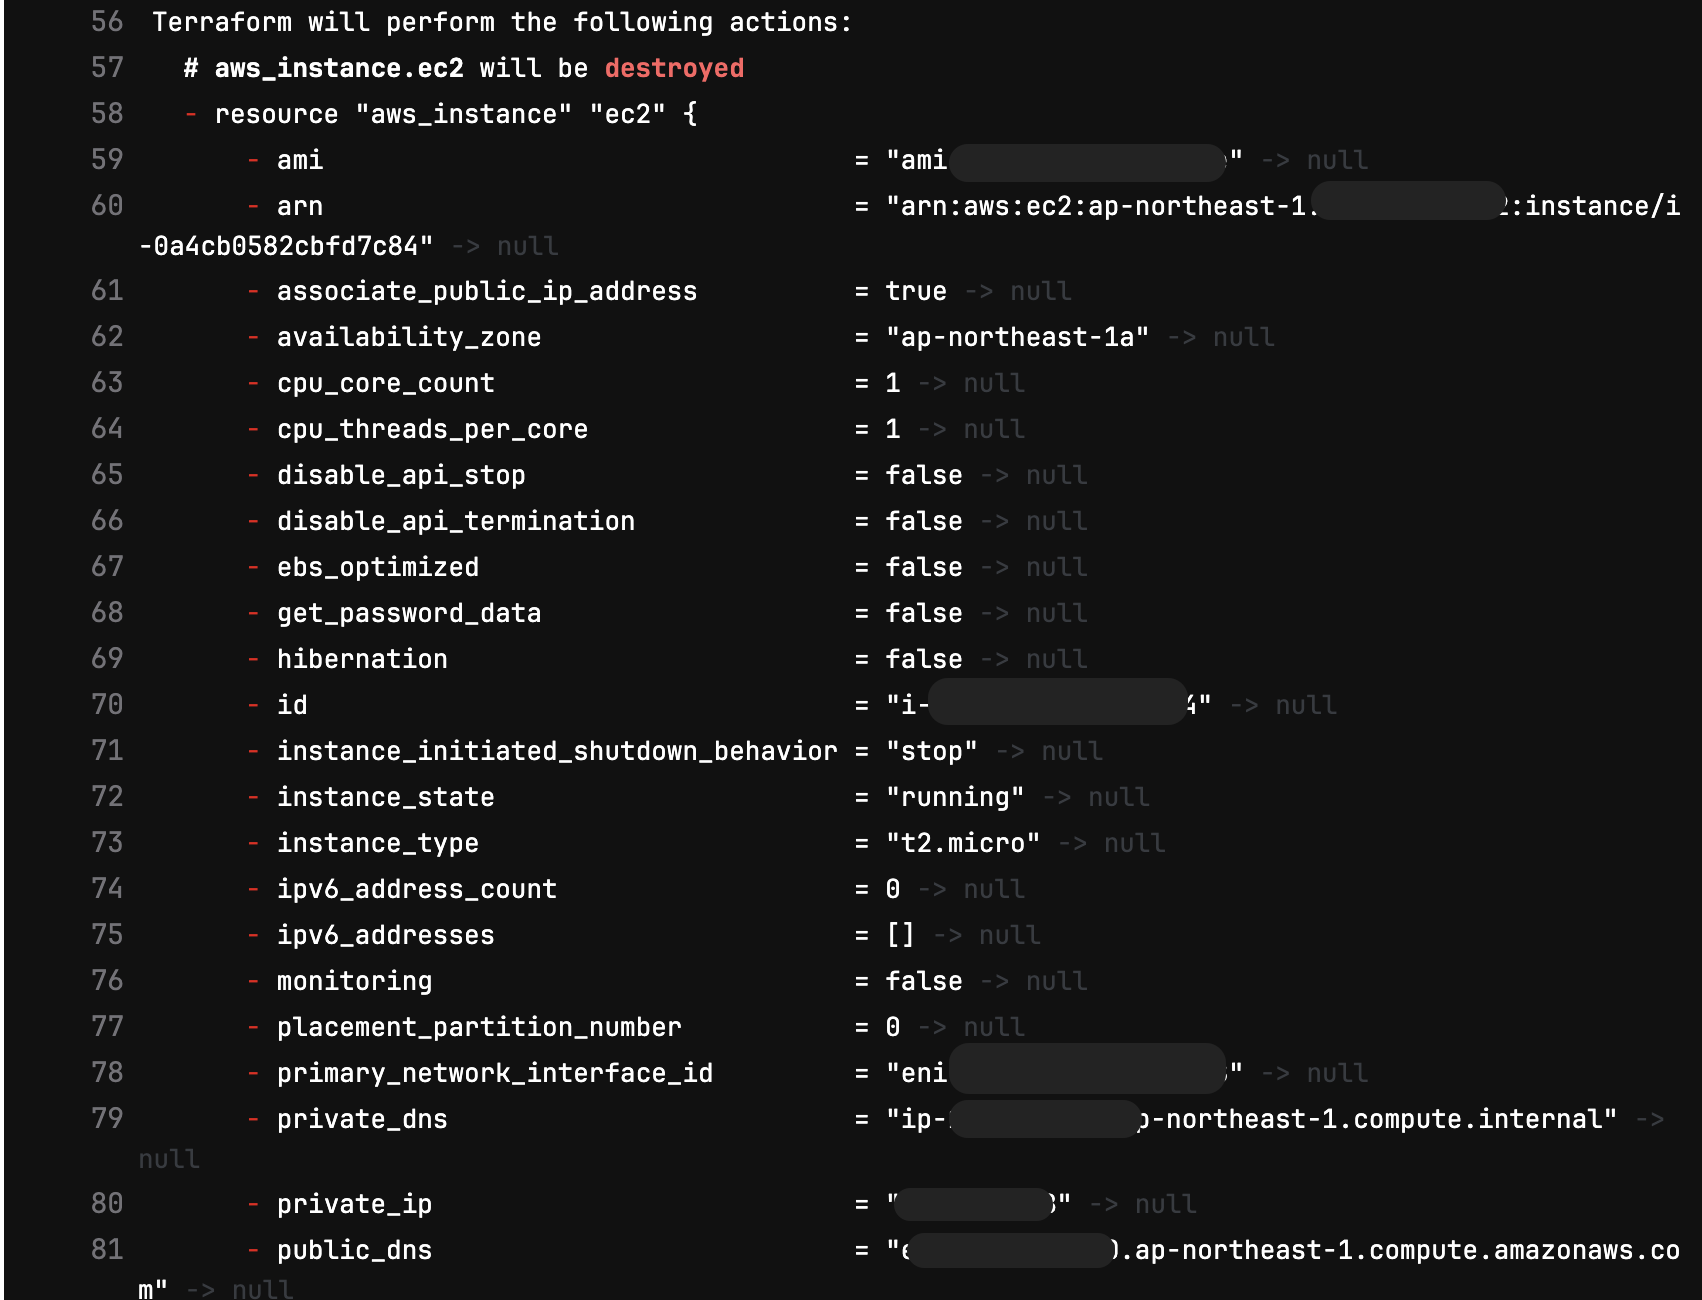
Task: Click the "running" instance state value
Action: 955,797
